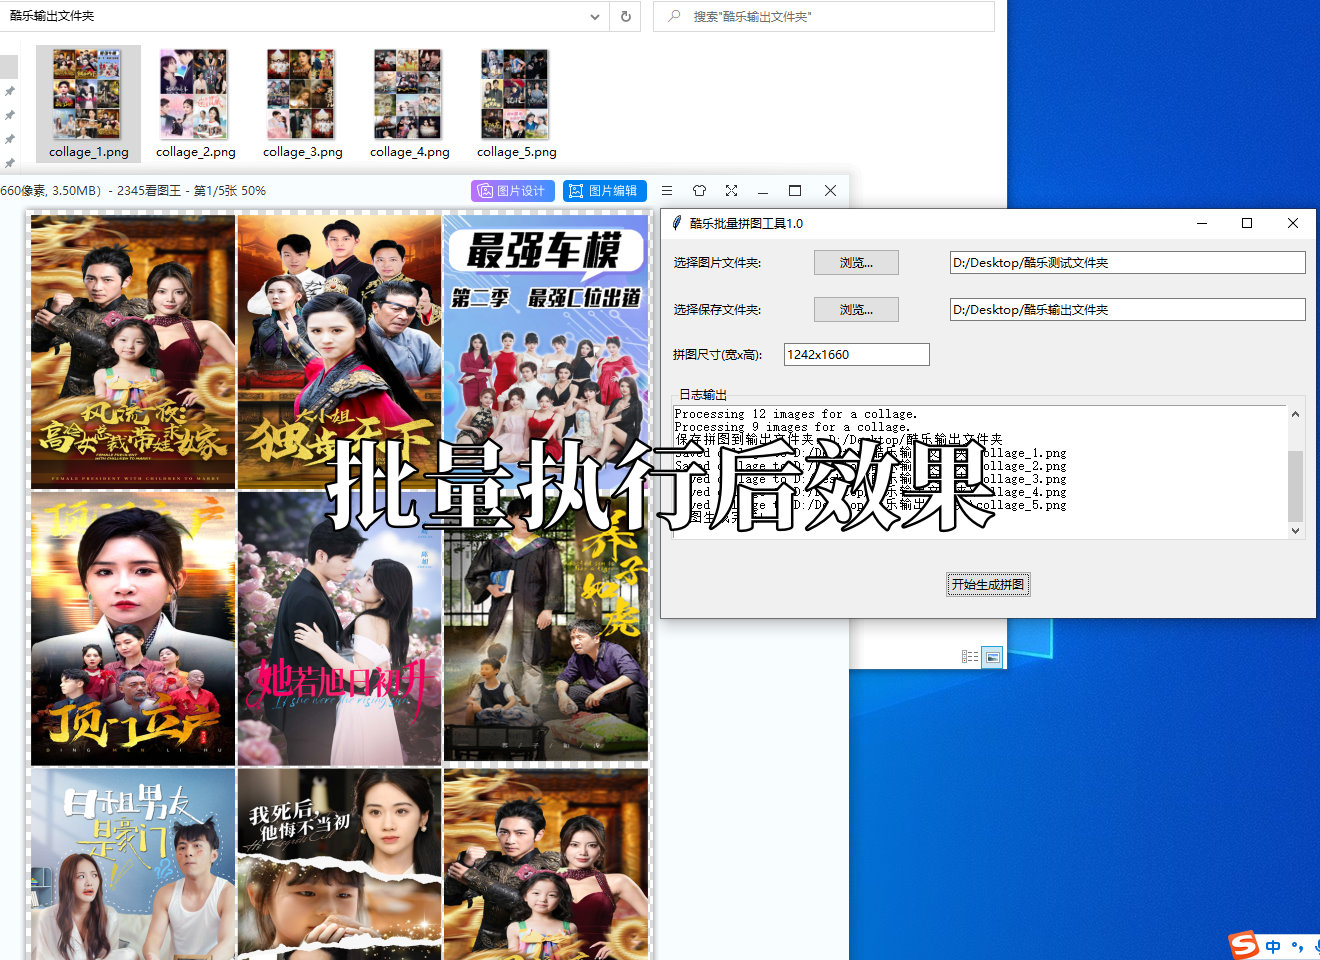
Task: Switch Explorer to details view
Action: coord(969,656)
